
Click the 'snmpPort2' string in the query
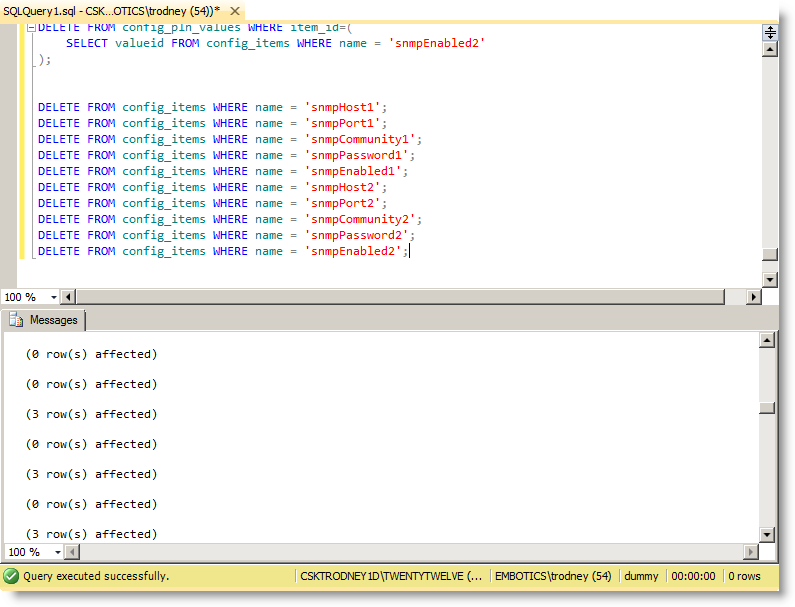coord(342,203)
